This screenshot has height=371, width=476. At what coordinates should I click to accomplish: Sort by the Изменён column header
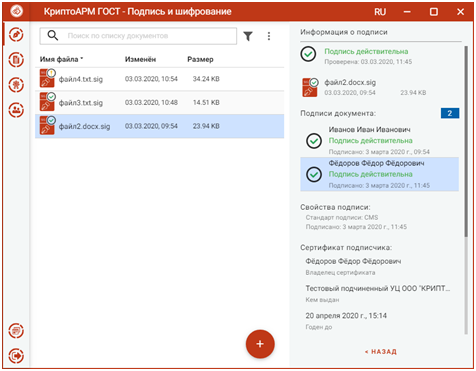coord(140,59)
